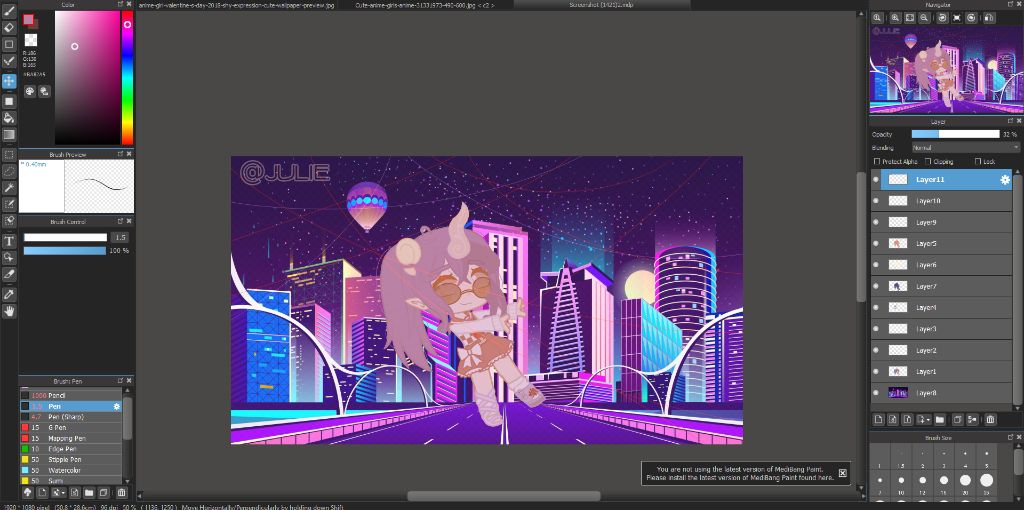Delete brush with trash icon in Brush panel

pyautogui.click(x=121, y=492)
